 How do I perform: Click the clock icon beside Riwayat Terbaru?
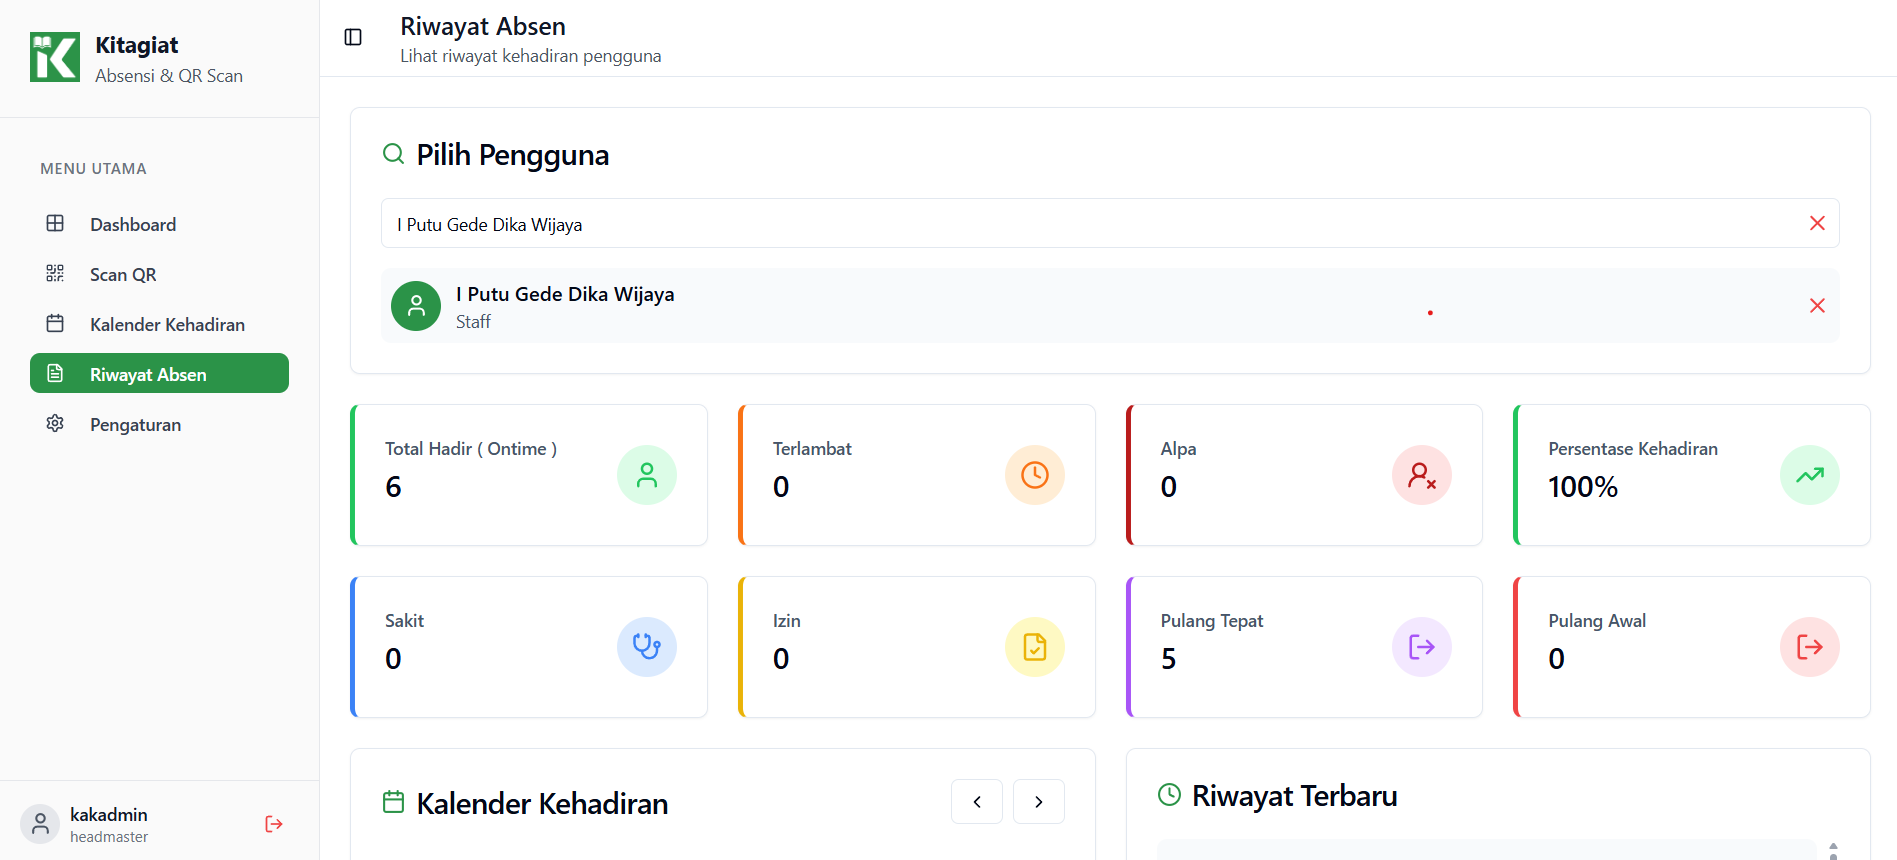[1169, 795]
